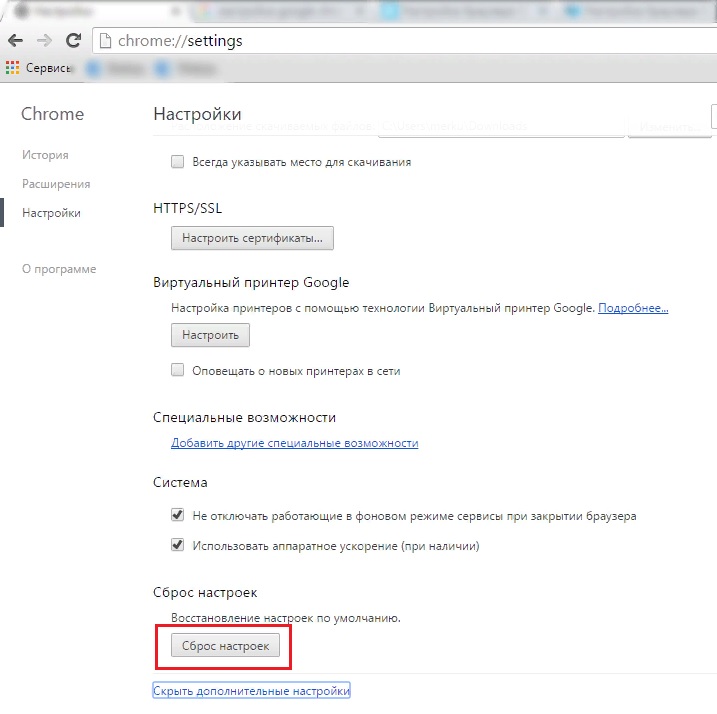
Task: Open О программе in the sidebar
Action: [59, 269]
